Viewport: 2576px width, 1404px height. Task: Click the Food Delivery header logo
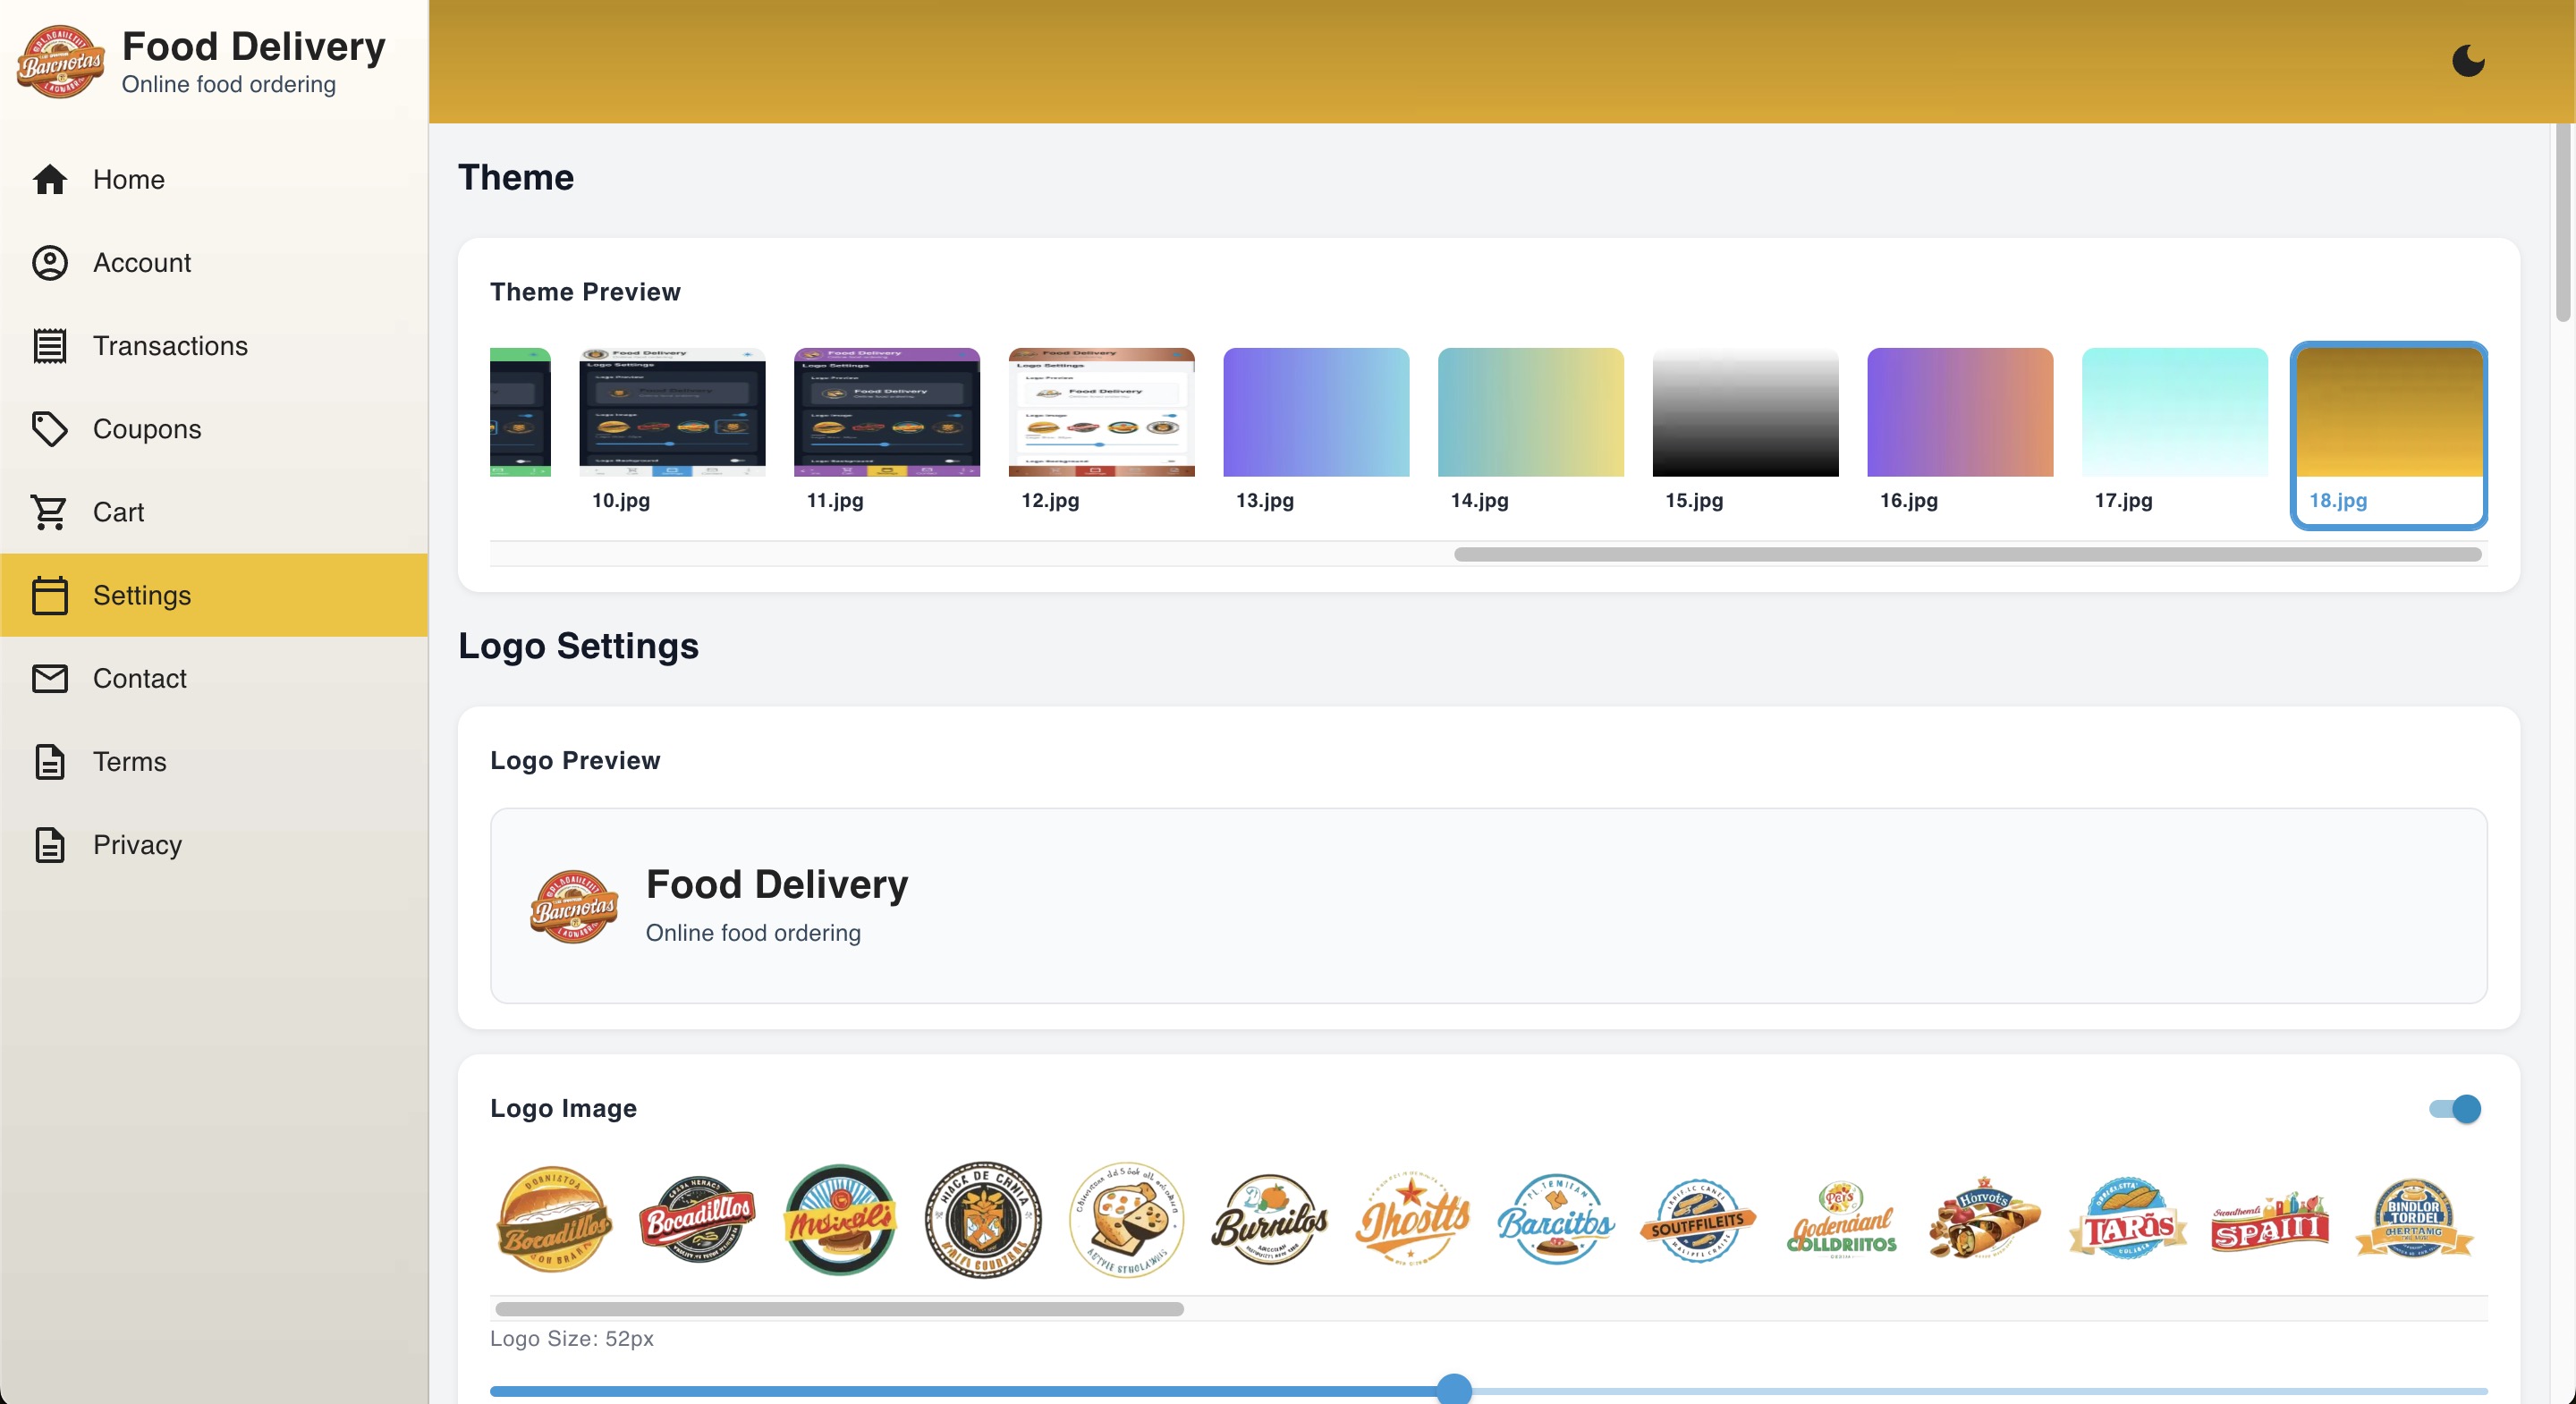point(61,61)
